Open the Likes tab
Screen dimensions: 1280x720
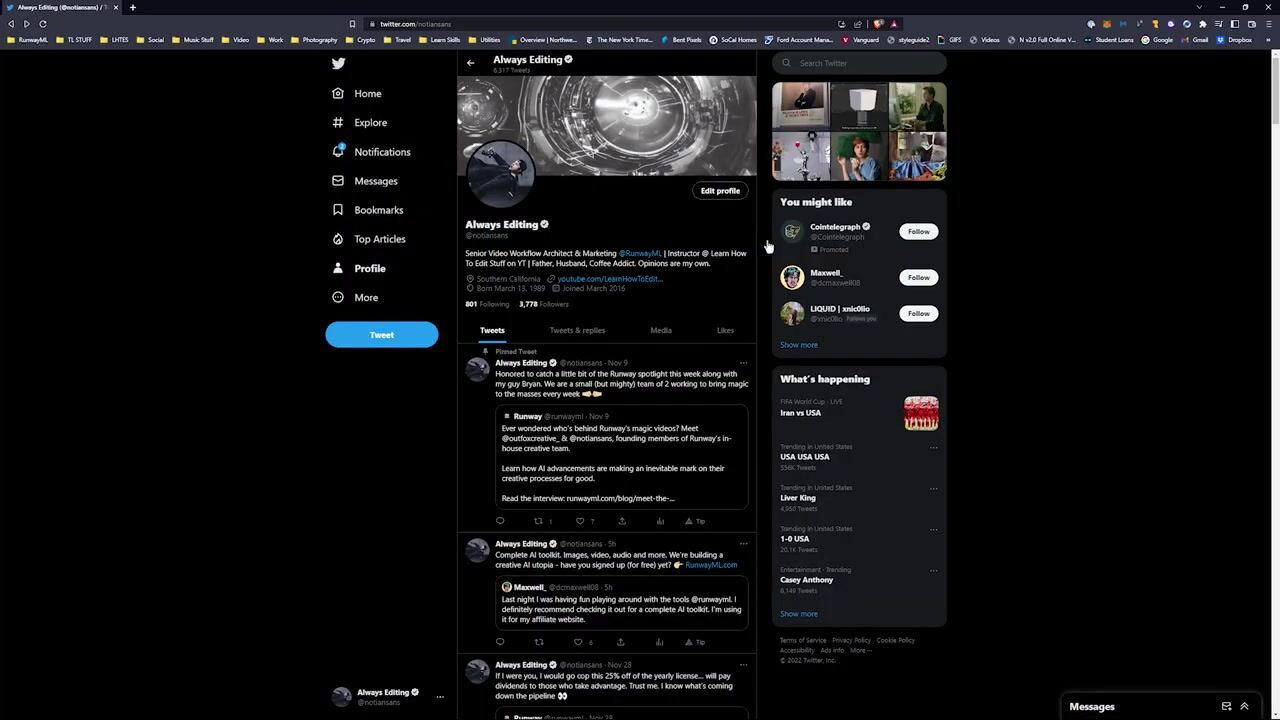[725, 330]
